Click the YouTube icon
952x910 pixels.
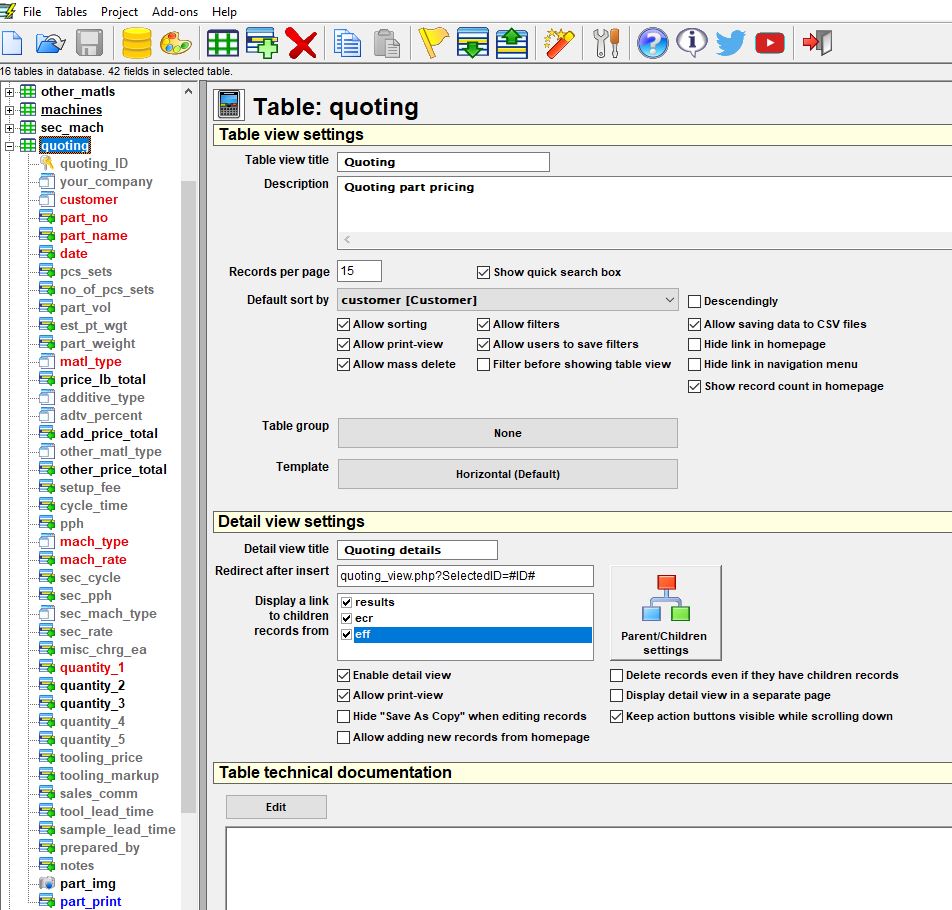[x=770, y=43]
